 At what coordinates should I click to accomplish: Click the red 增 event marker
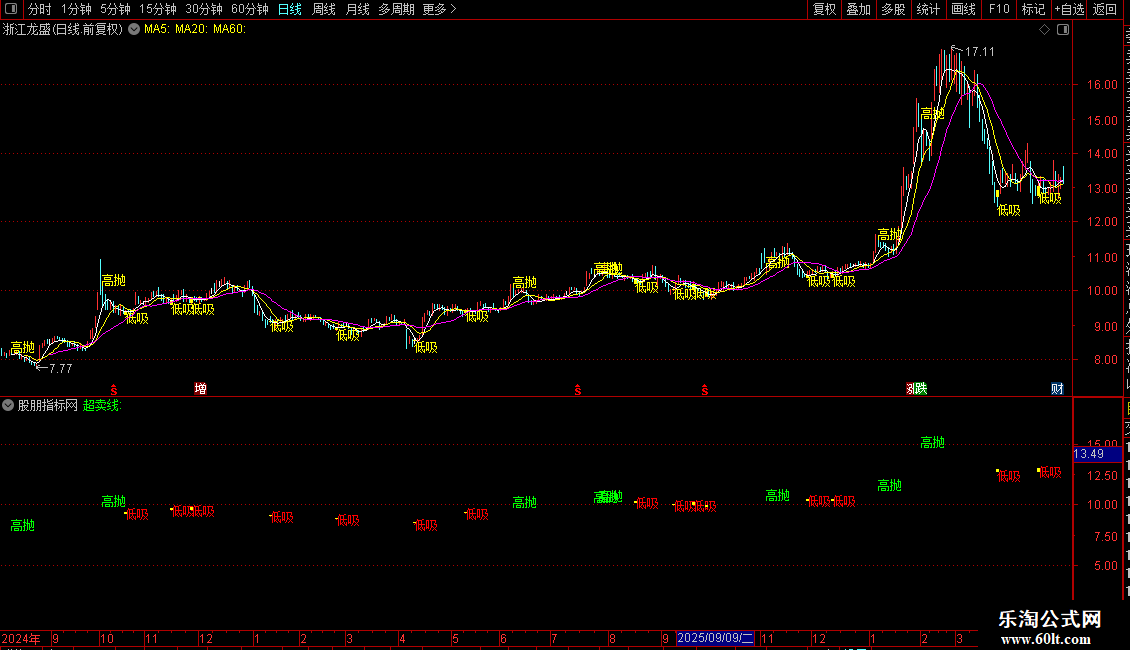pos(200,388)
